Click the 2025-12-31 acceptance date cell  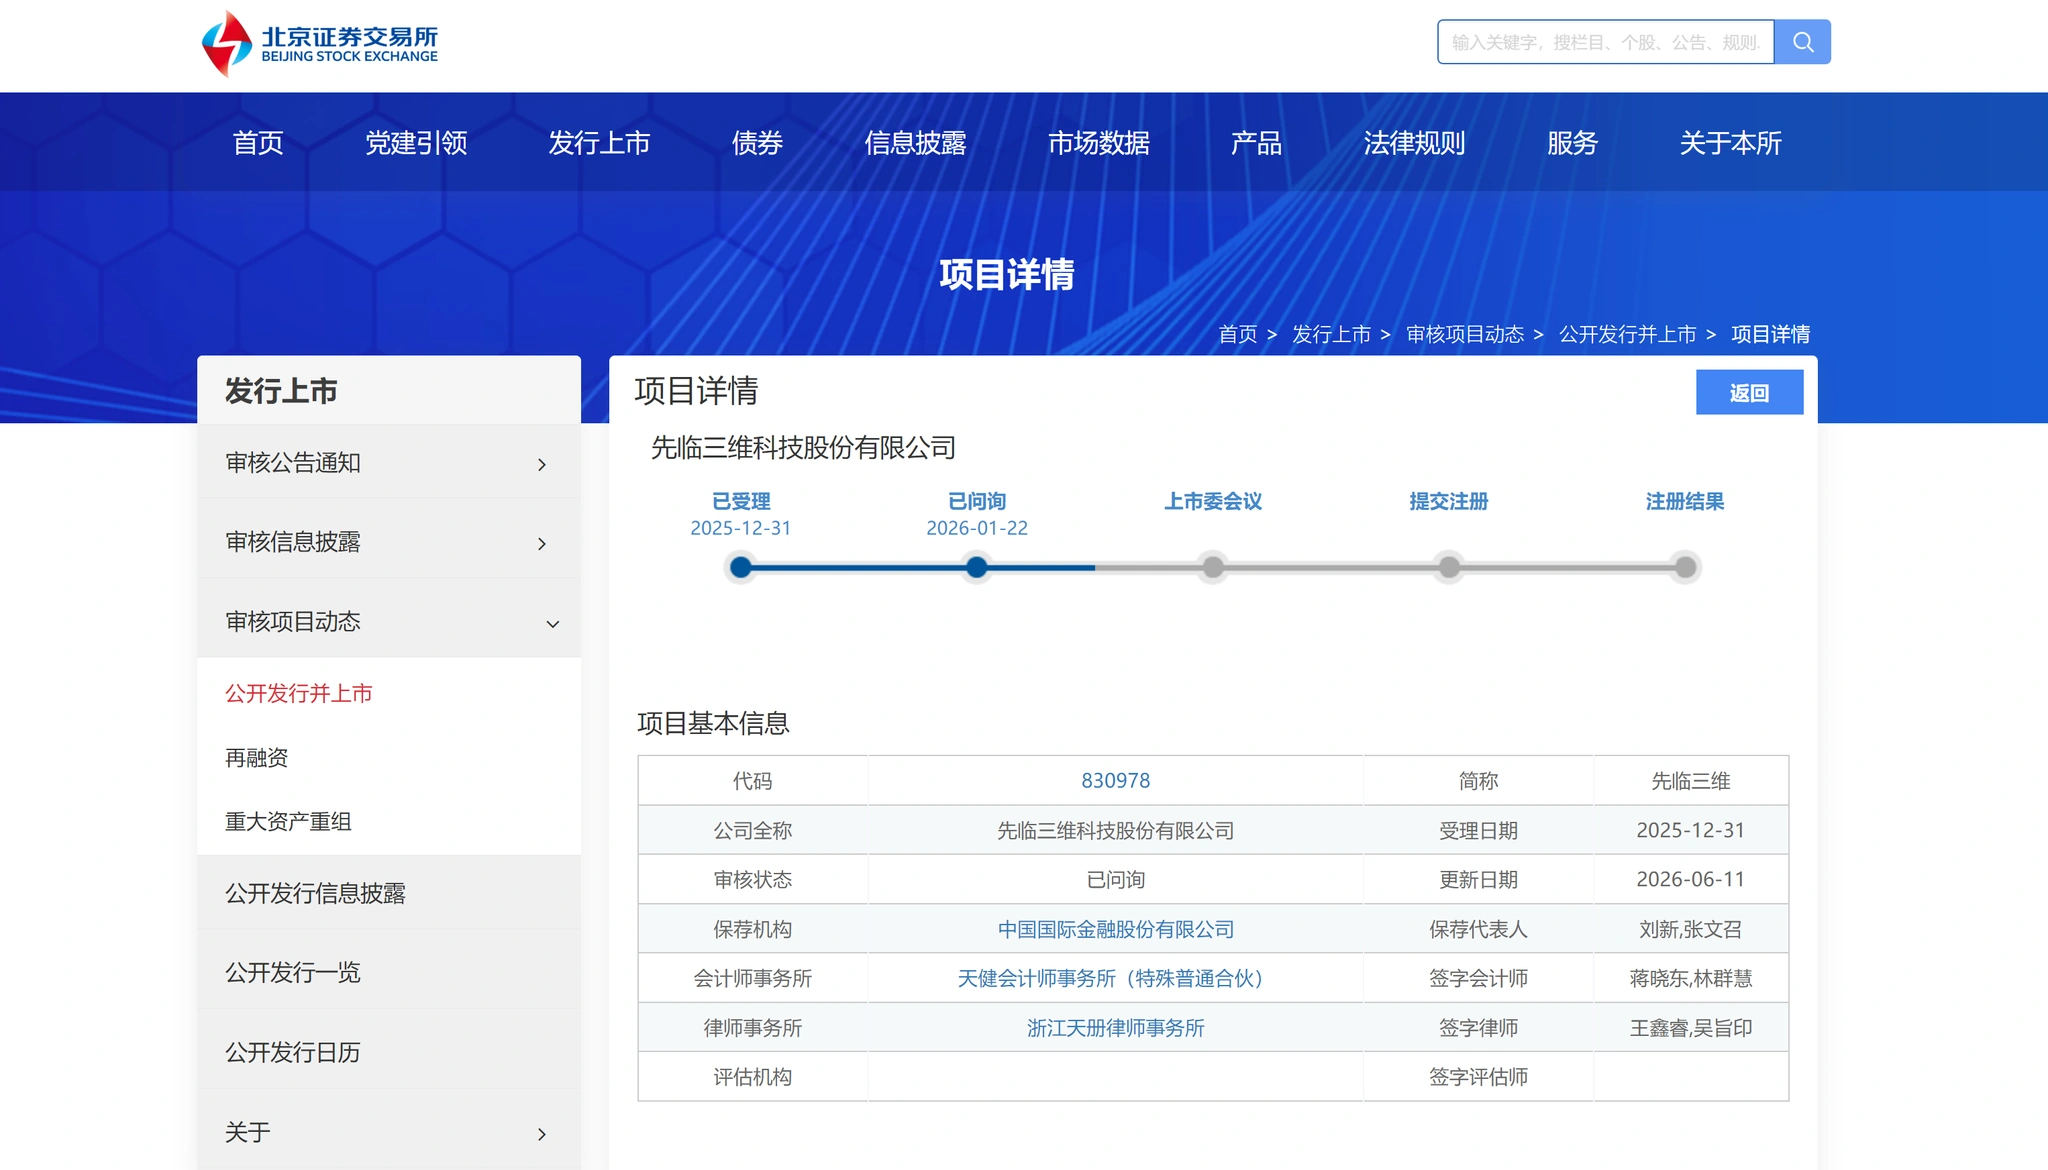click(1690, 830)
